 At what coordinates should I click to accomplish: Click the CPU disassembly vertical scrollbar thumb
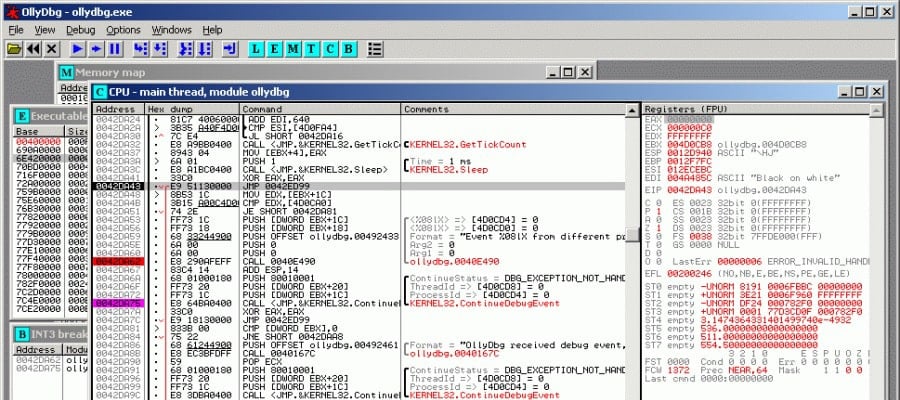tap(632, 235)
